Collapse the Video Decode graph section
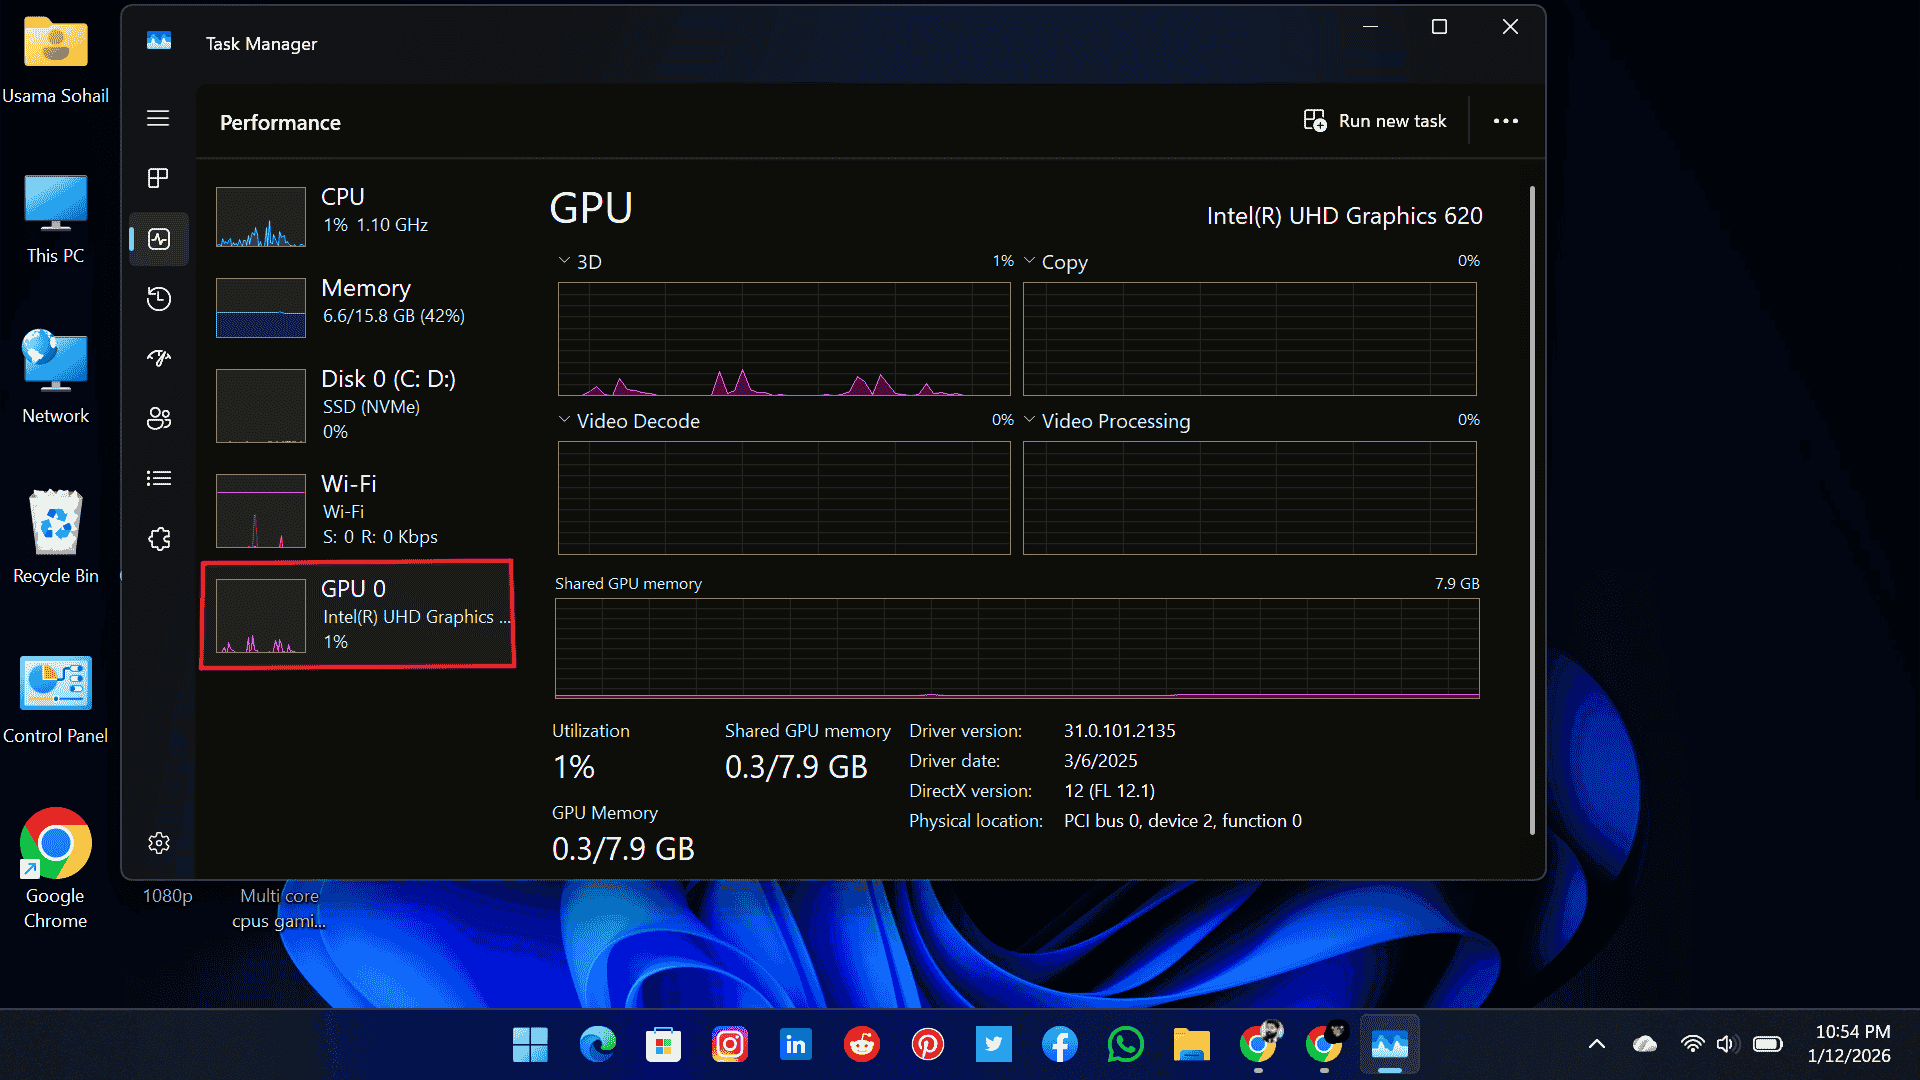Viewport: 1920px width, 1080px height. (x=563, y=419)
